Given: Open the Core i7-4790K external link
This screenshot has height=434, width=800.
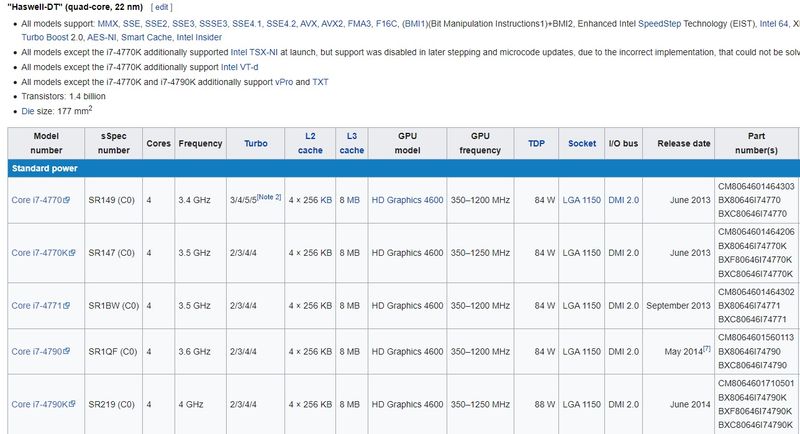Looking at the screenshot, I should (43, 404).
